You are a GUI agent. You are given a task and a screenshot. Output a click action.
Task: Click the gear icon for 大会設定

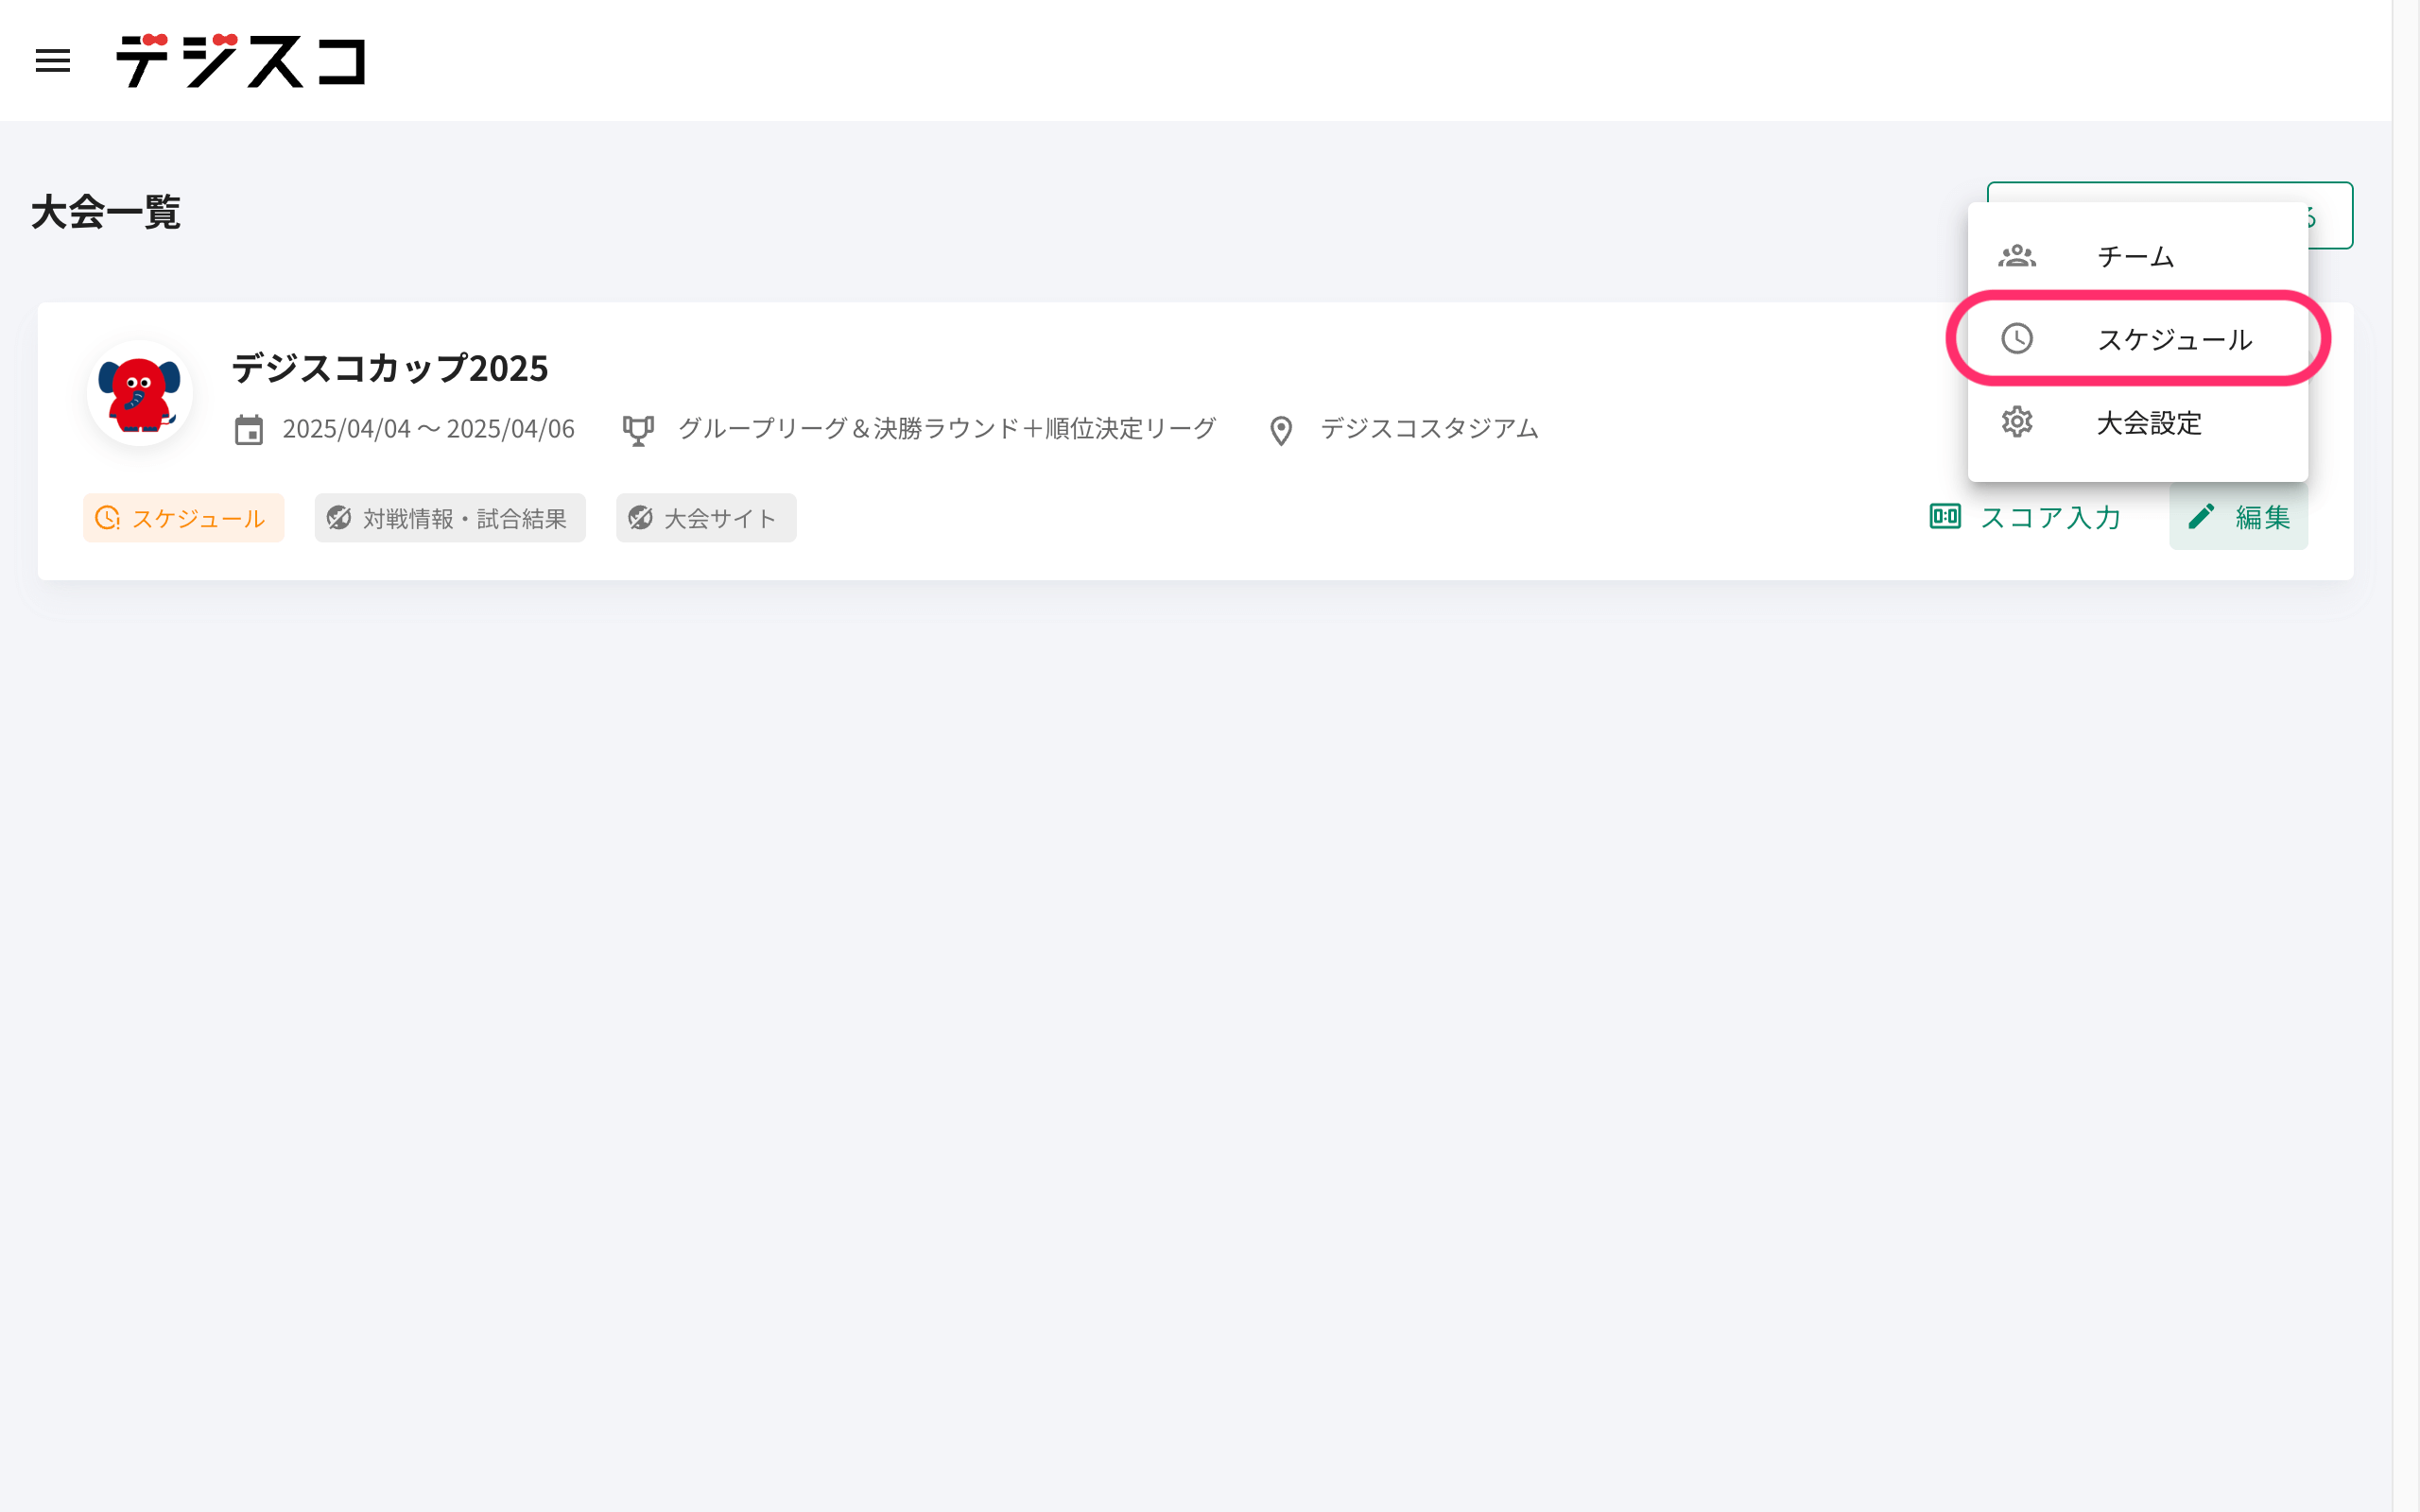tap(2017, 422)
